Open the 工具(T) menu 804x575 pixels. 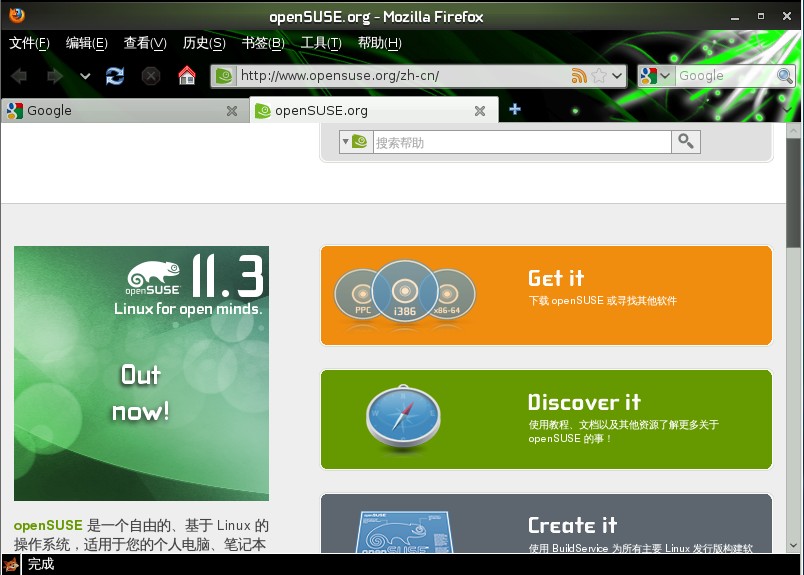tap(321, 43)
